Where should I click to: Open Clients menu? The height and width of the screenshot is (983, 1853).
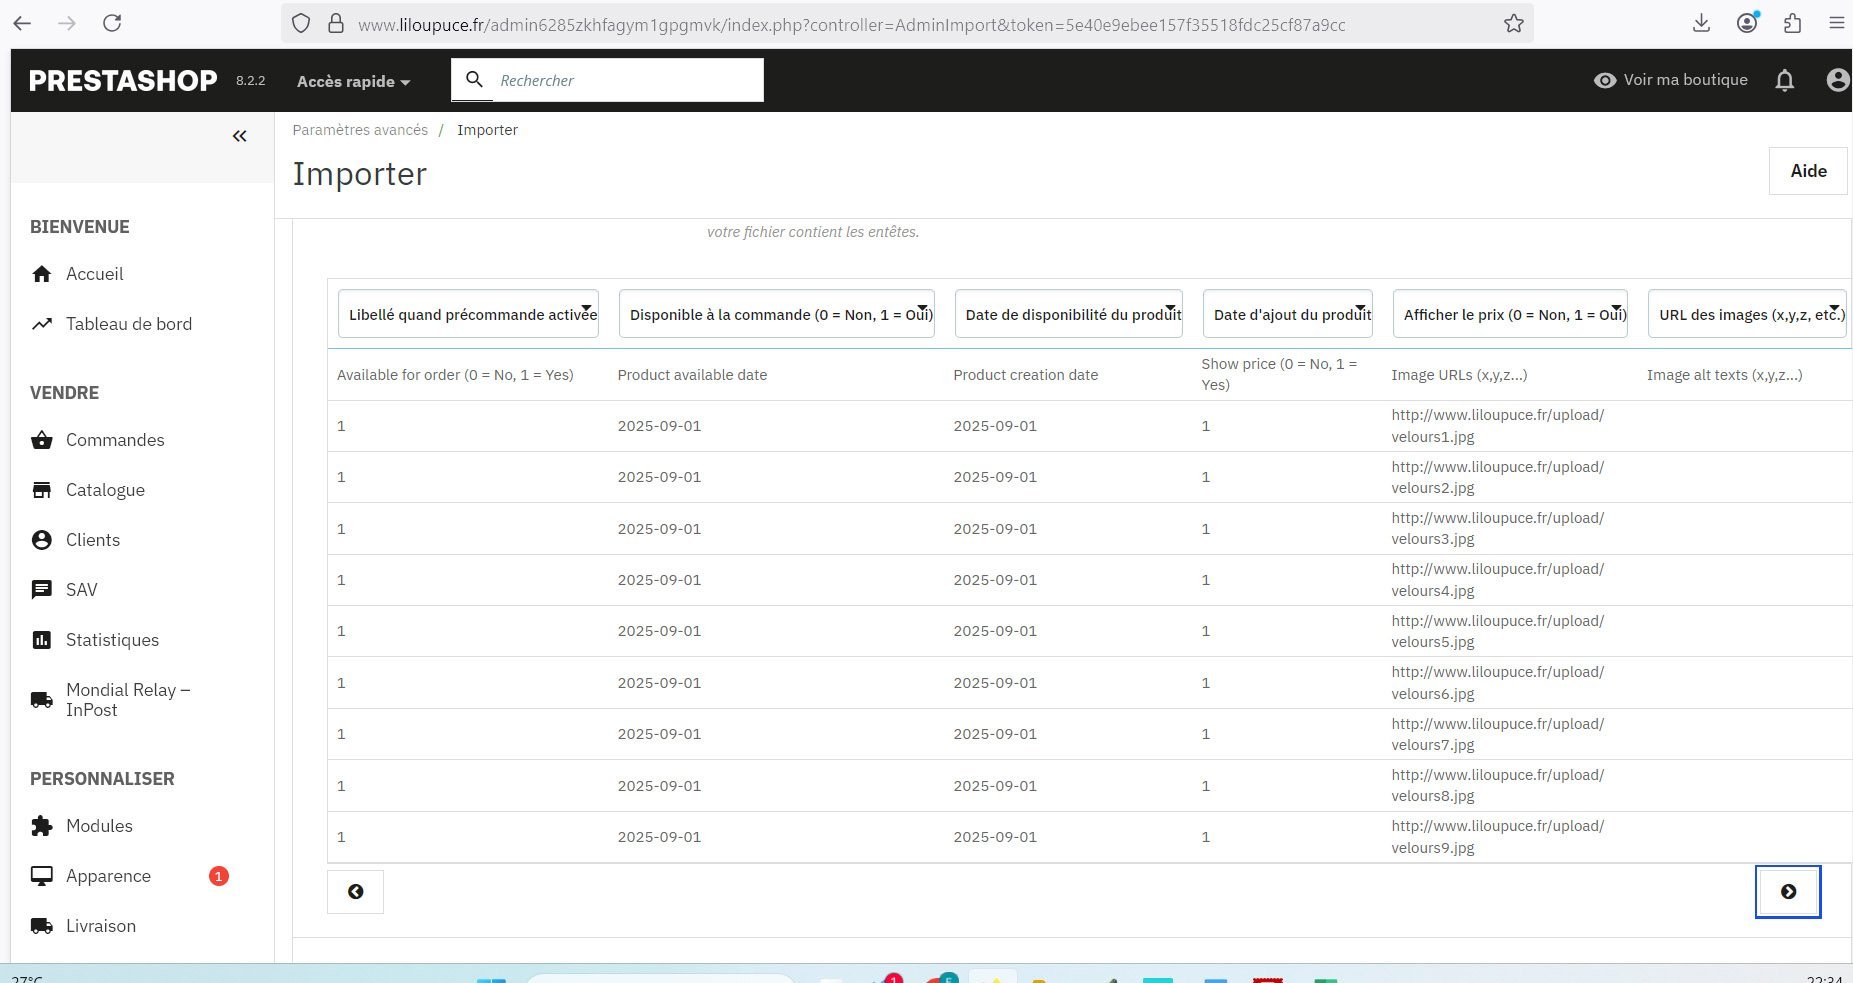tap(92, 540)
